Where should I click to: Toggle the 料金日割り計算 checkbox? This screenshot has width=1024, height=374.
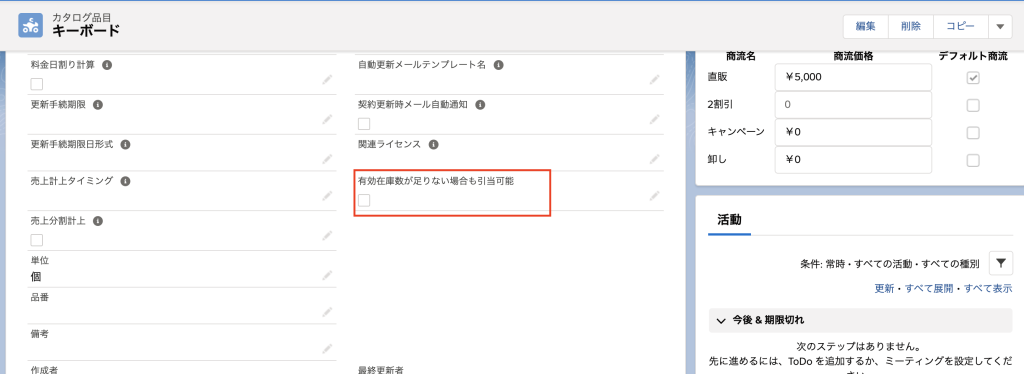[37, 84]
